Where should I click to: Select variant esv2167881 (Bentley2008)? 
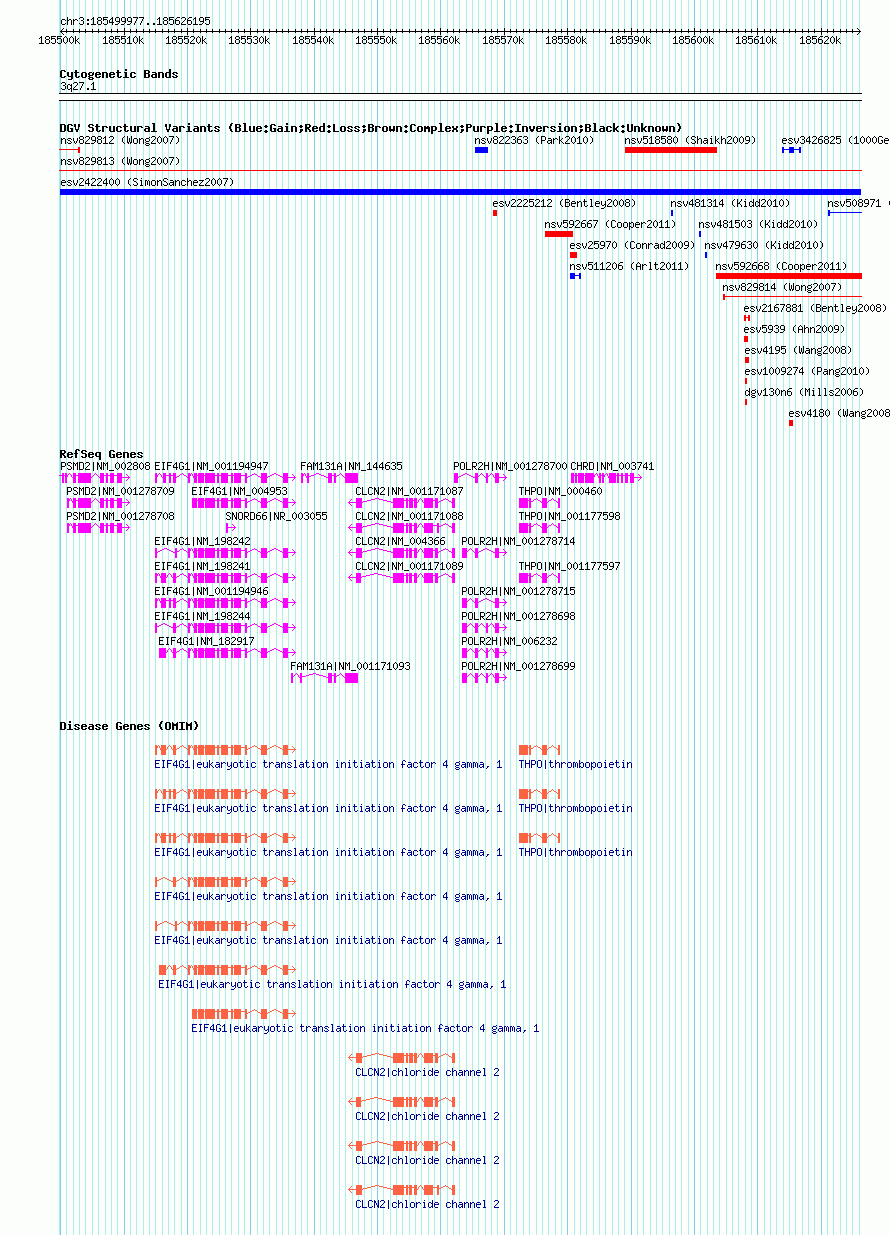(815, 309)
